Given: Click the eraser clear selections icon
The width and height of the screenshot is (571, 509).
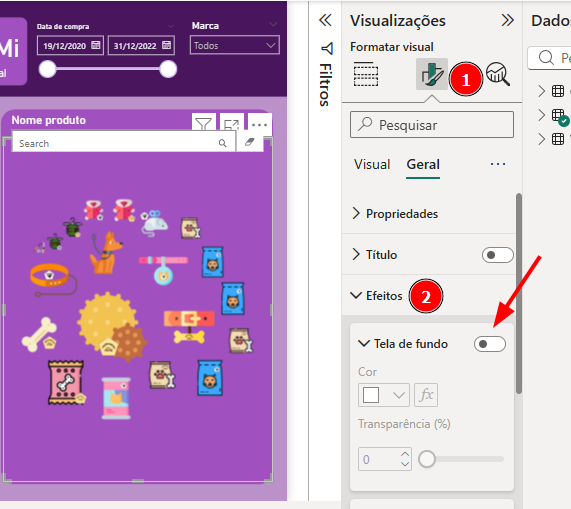Looking at the screenshot, I should 250,142.
